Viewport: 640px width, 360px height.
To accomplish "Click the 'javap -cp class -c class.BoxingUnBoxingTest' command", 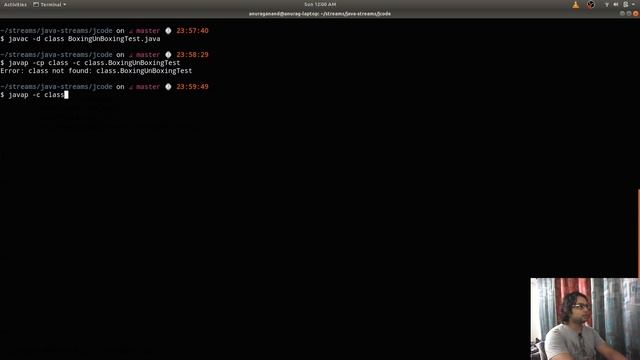I will point(94,63).
